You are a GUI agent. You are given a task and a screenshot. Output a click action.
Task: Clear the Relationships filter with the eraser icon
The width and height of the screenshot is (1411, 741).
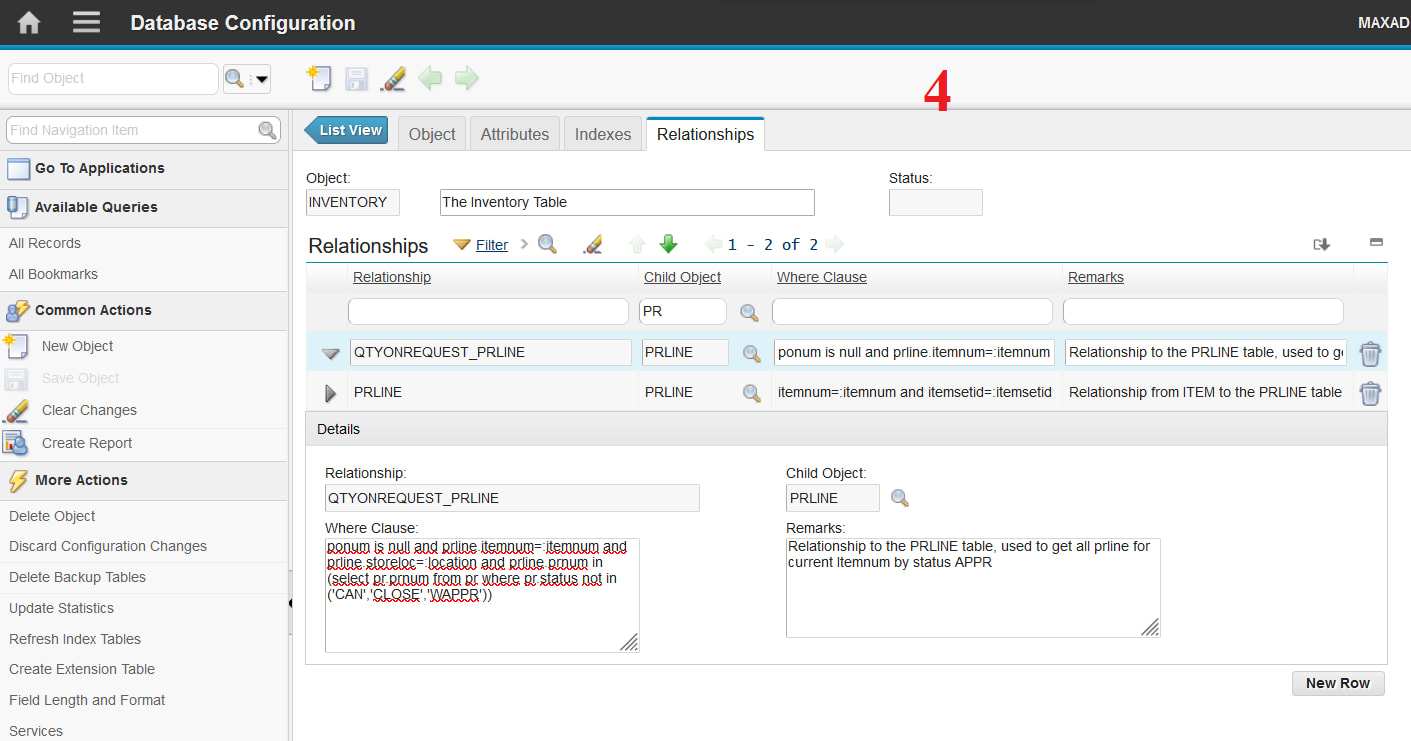click(x=593, y=244)
